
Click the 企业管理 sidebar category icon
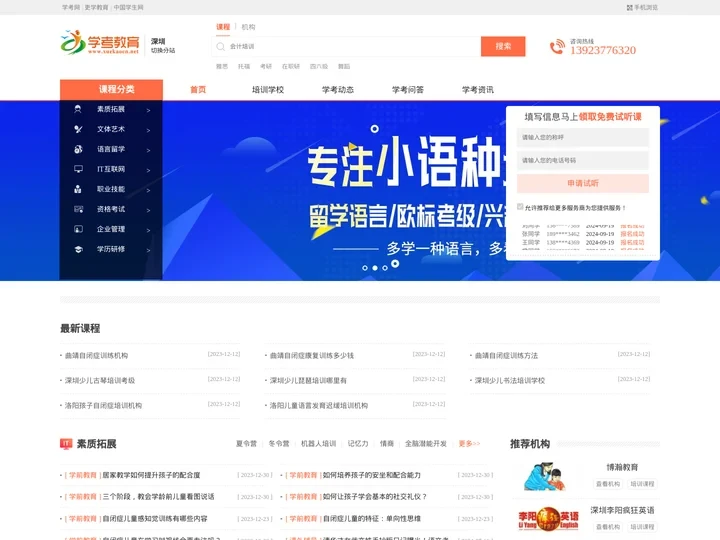pyautogui.click(x=78, y=229)
